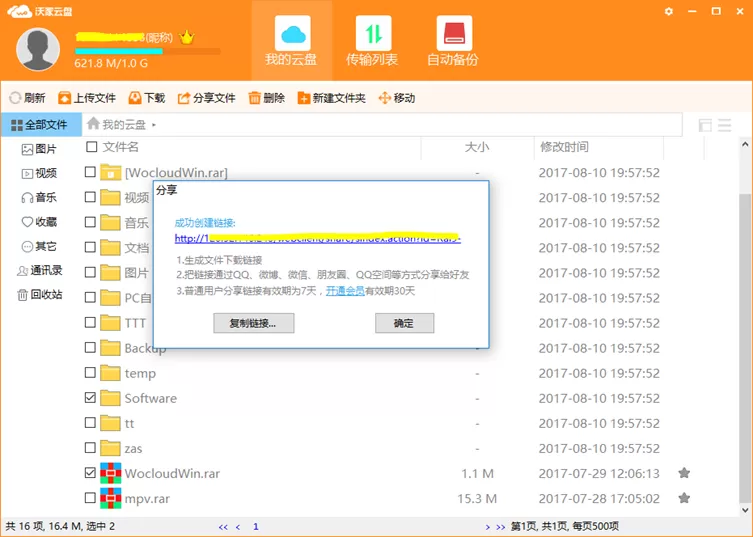753x537 pixels.
Task: Click the favorite star on the WocloudWin.rar row
Action: [x=684, y=473]
